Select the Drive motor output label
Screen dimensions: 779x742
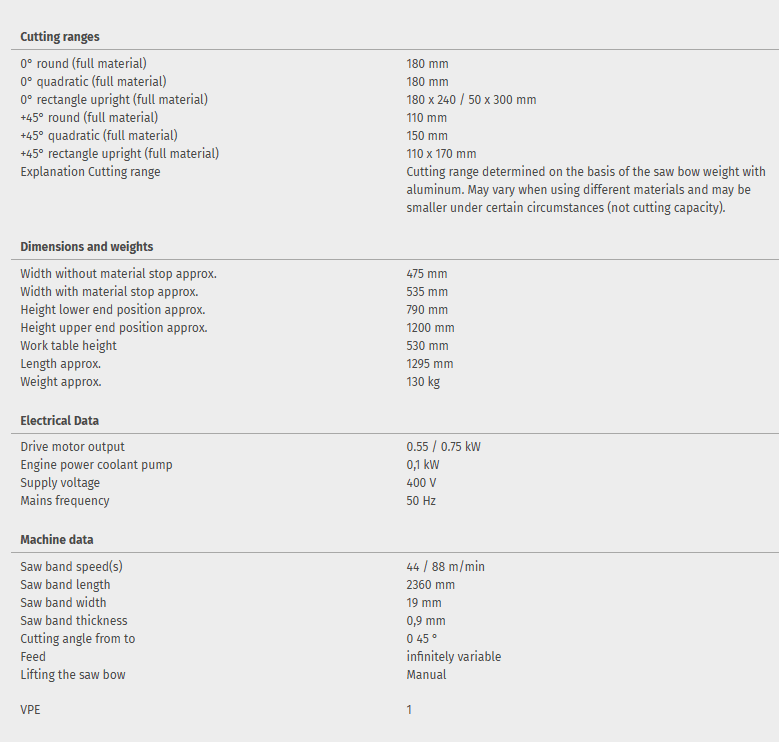tap(73, 447)
